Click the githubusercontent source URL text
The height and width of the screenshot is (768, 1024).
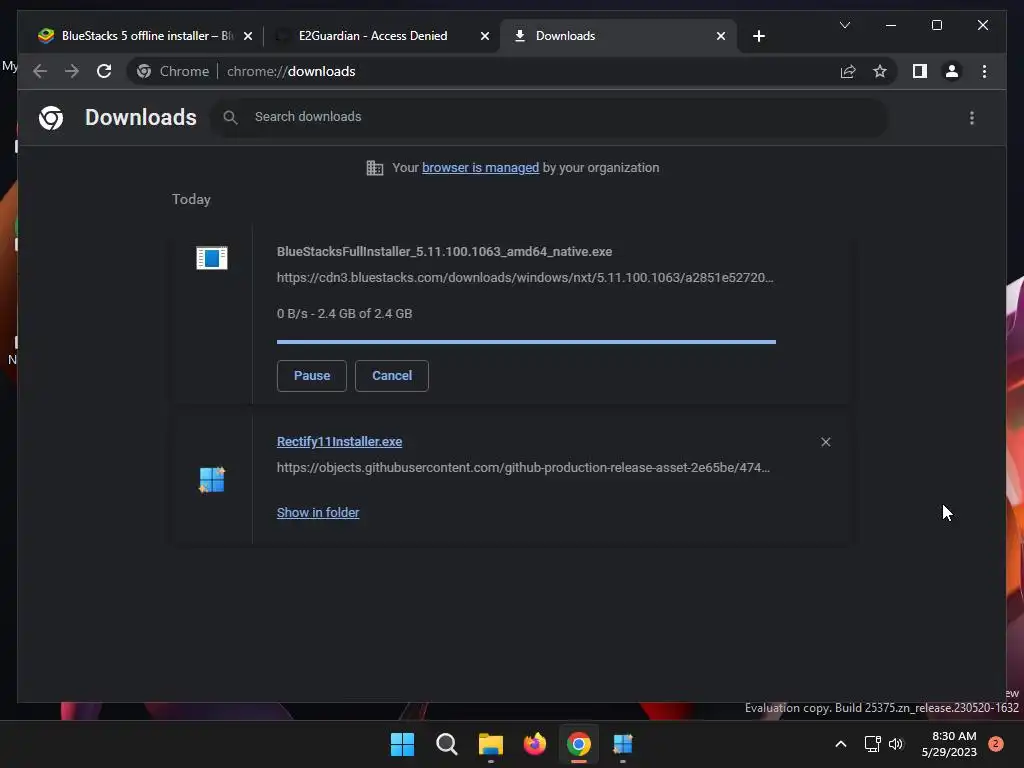pyautogui.click(x=523, y=468)
